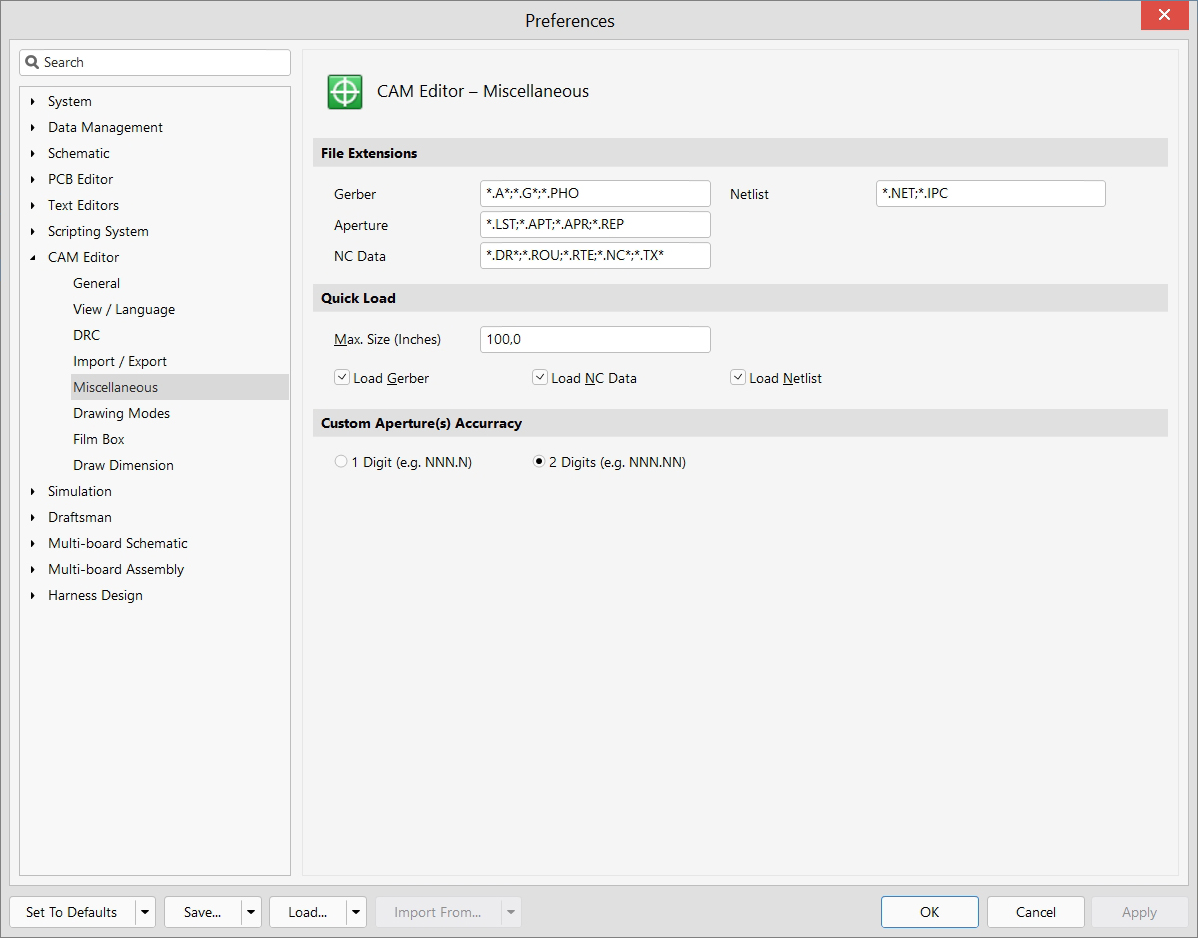This screenshot has height=938, width=1198.
Task: Edit the Netlist file extensions field
Action: coord(990,193)
